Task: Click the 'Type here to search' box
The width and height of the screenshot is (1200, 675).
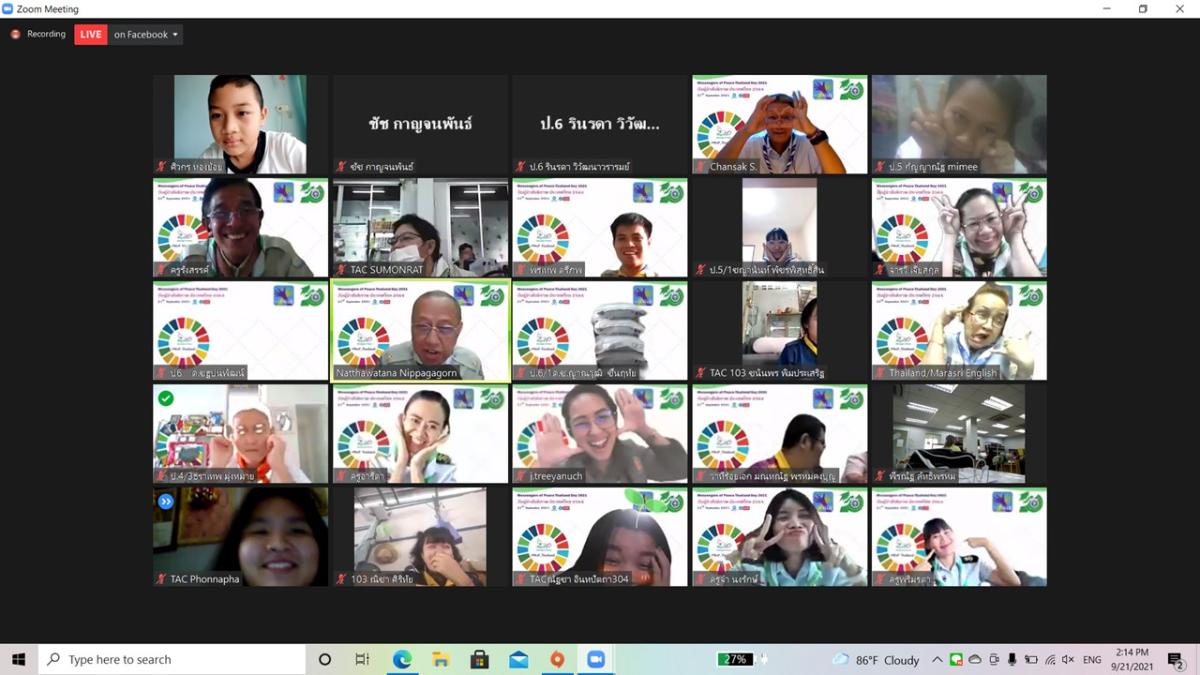Action: tap(170, 659)
